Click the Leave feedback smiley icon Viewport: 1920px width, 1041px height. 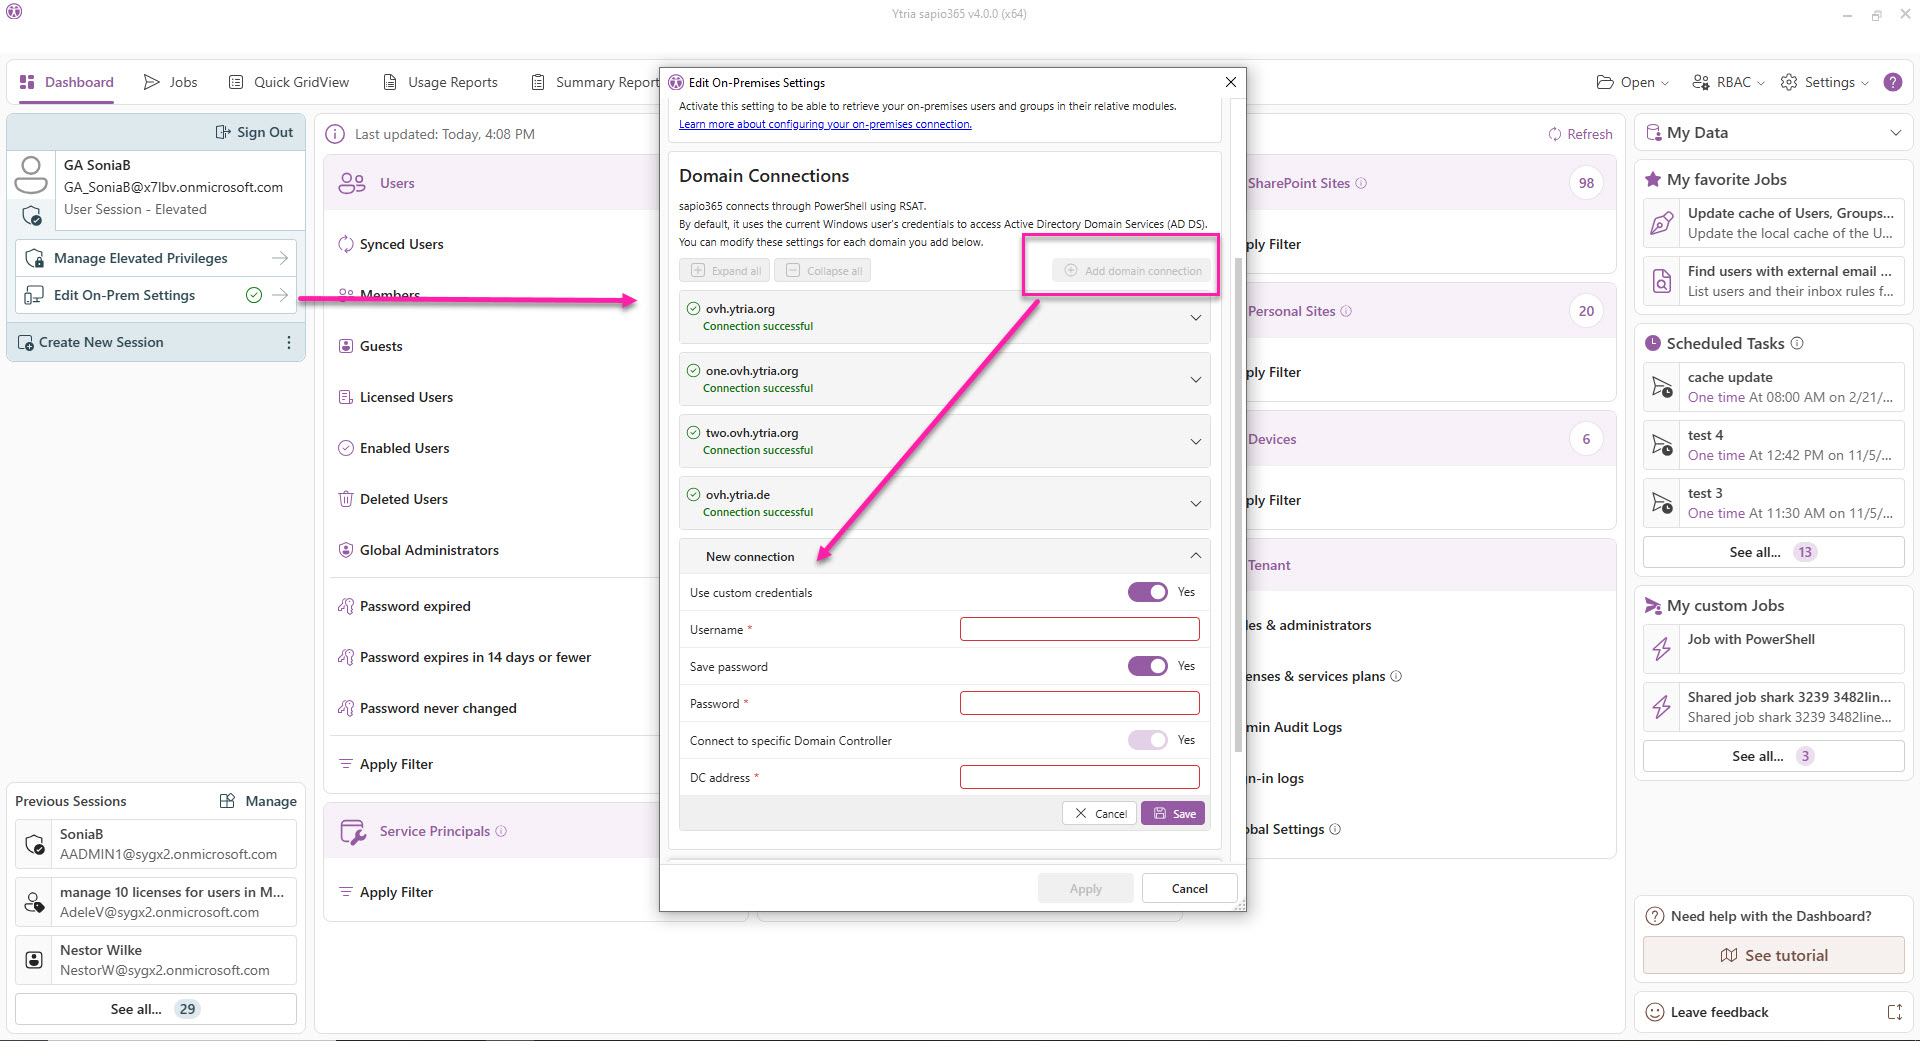(1655, 1012)
